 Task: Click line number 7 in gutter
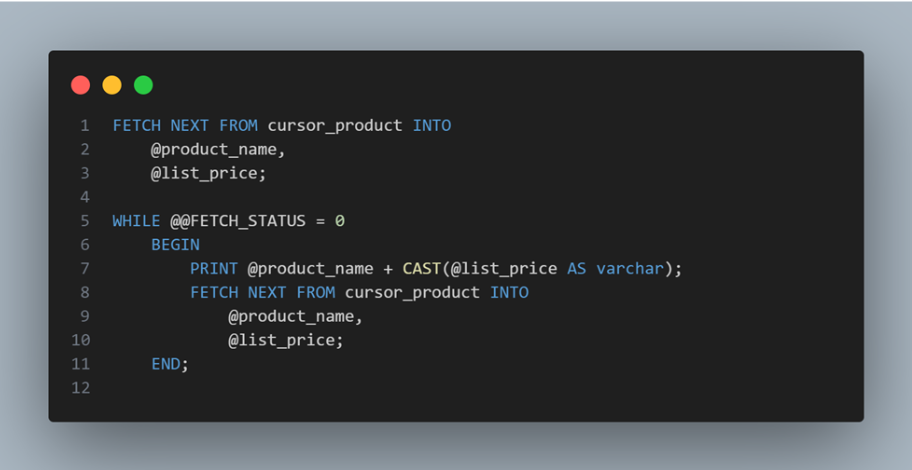(85, 268)
